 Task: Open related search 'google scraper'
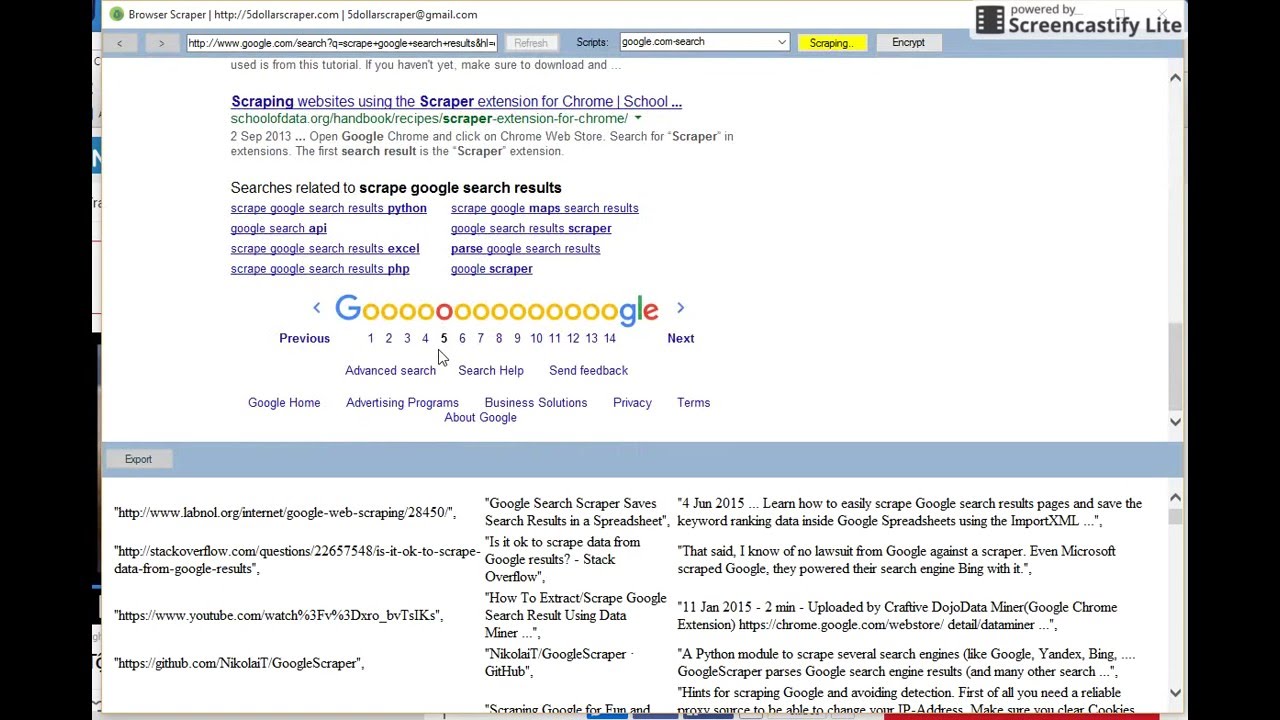coord(491,268)
